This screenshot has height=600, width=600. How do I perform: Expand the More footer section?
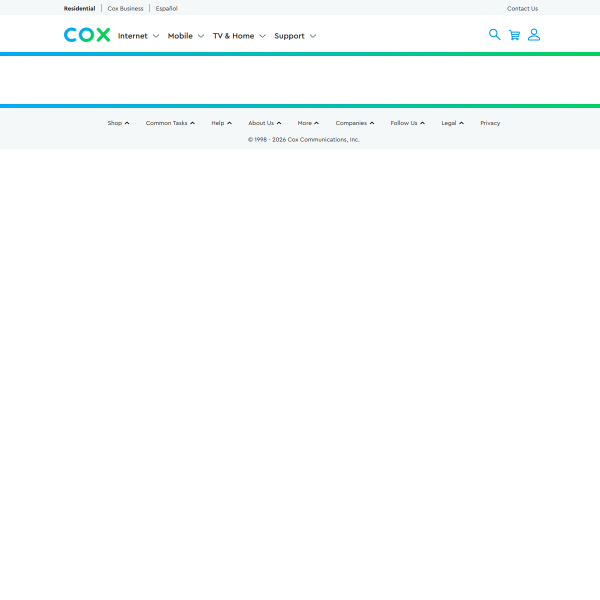[x=308, y=123]
